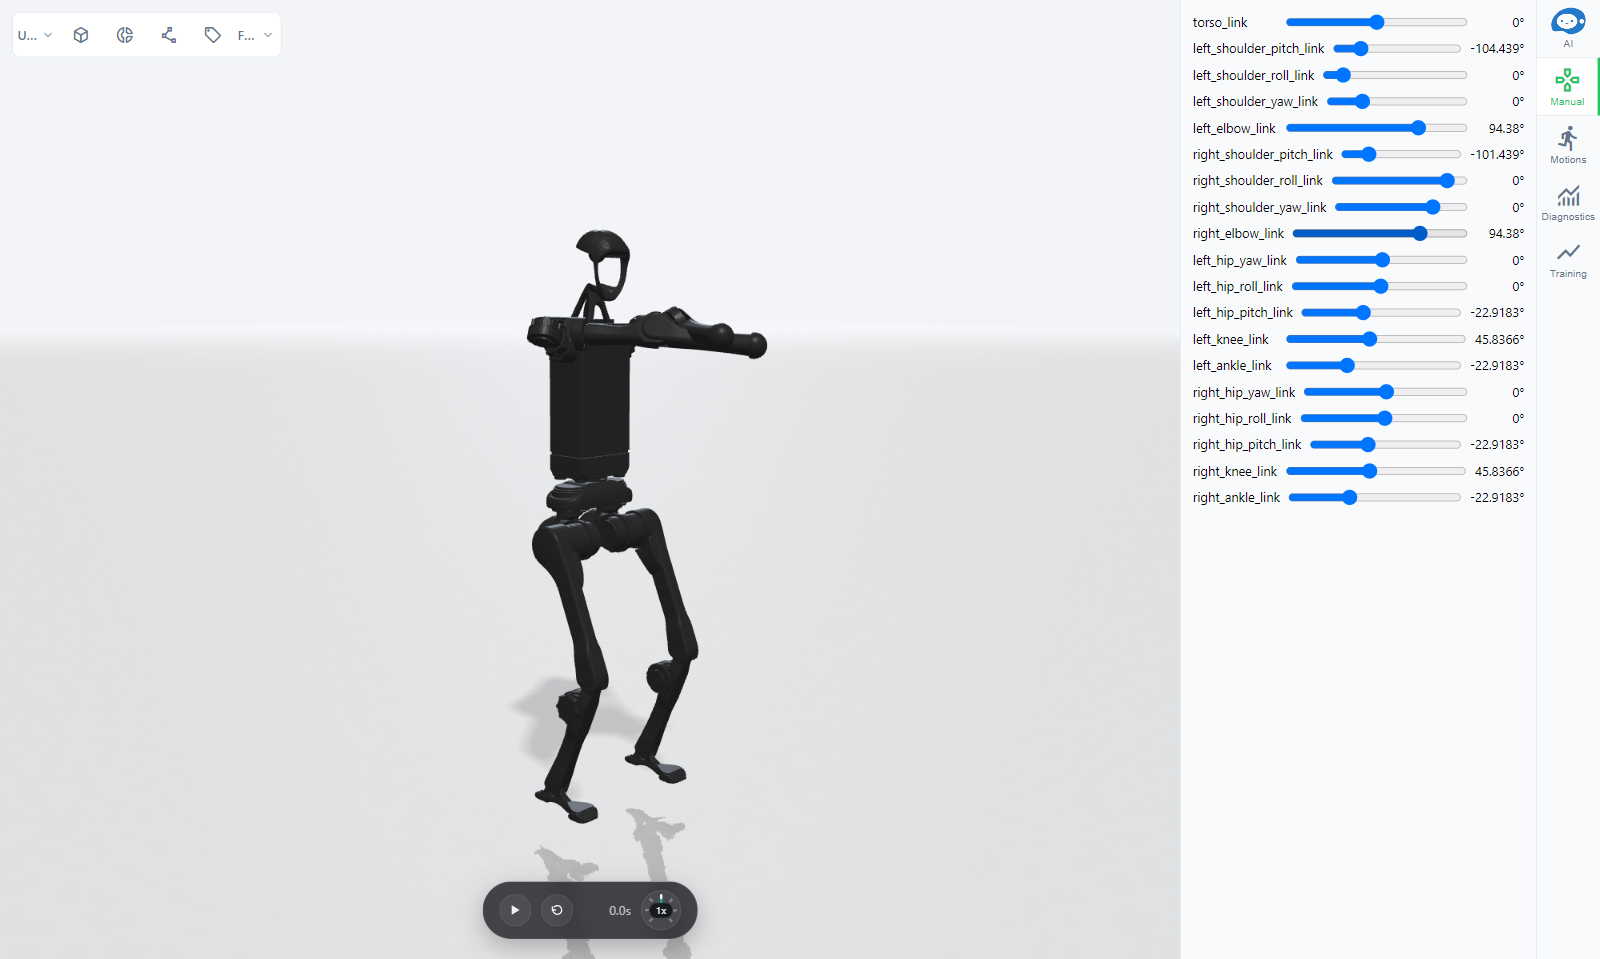The image size is (1600, 959).
Task: Click the 3D cube icon in toolbar
Action: (81, 35)
